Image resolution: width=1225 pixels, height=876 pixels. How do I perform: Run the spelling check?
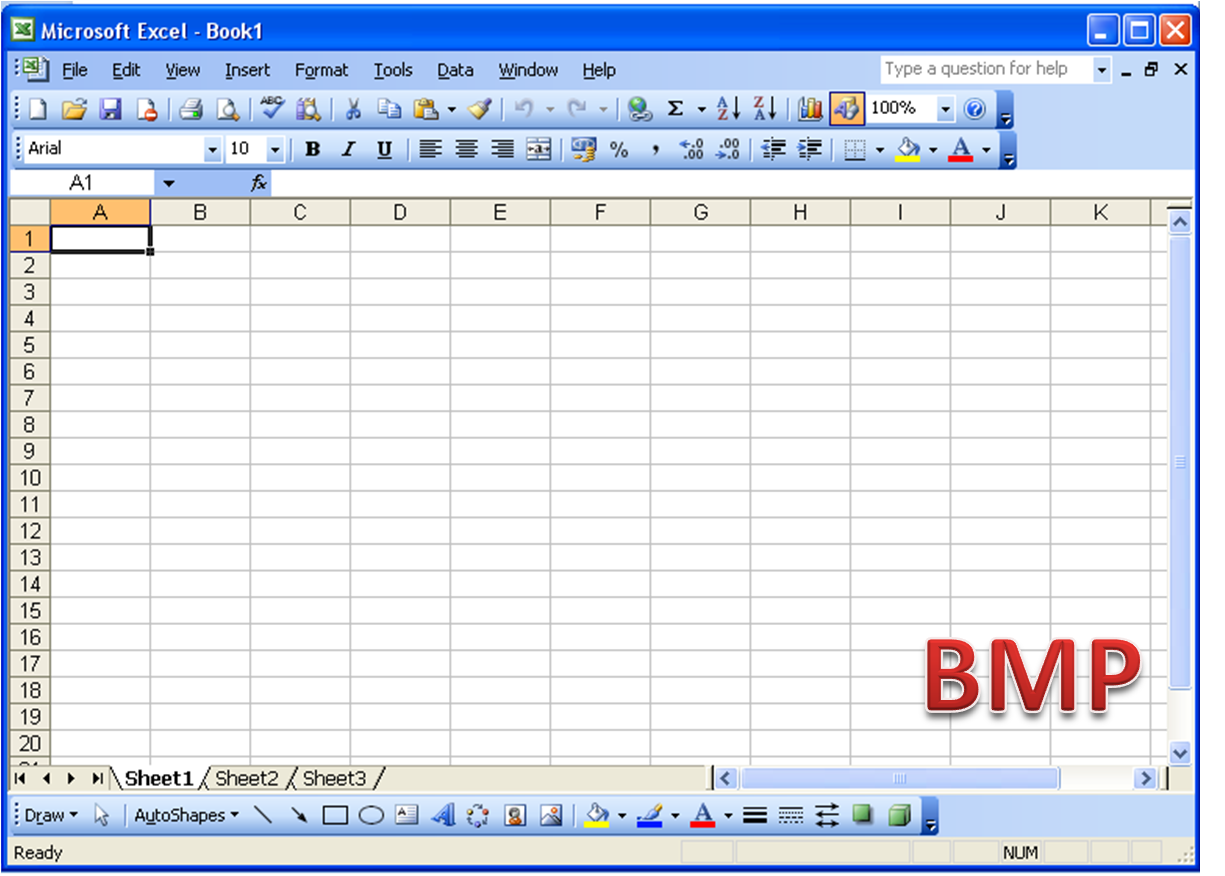click(x=272, y=109)
